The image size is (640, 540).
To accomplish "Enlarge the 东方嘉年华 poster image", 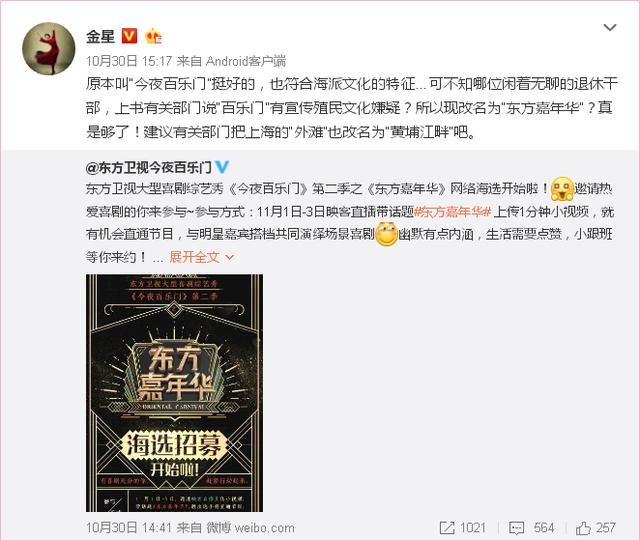I will tap(174, 393).
